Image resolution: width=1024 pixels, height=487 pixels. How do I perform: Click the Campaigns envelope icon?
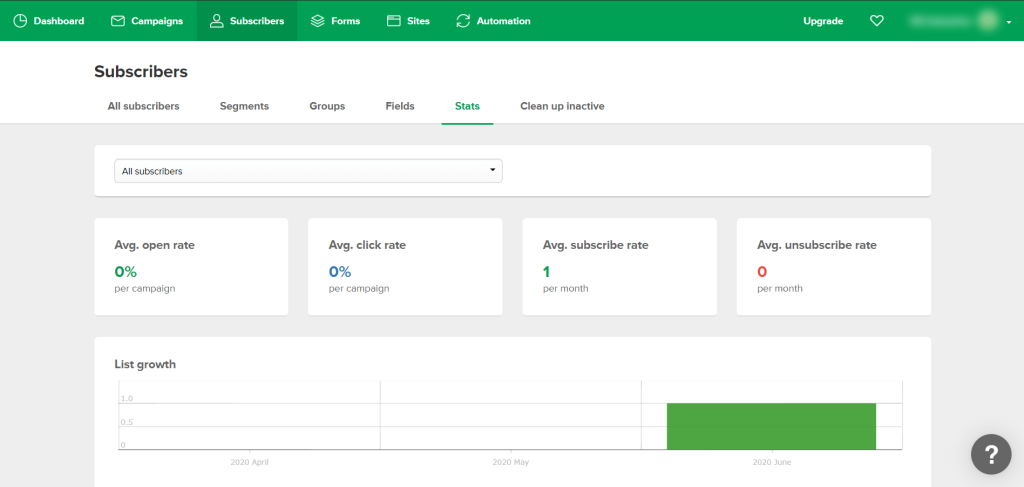pos(118,21)
